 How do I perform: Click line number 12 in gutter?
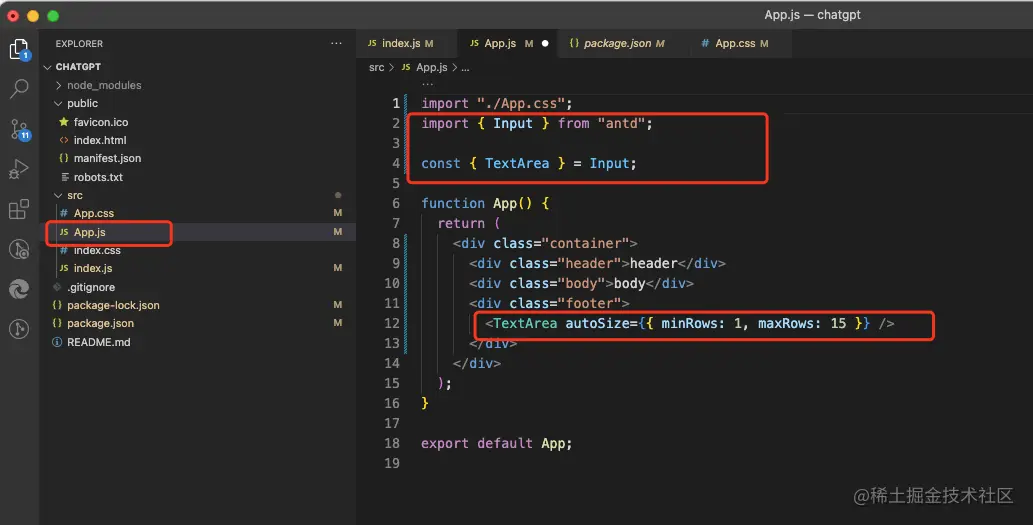[x=392, y=323]
